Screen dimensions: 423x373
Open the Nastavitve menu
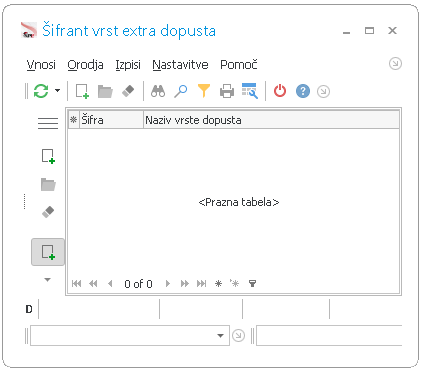[x=180, y=65]
